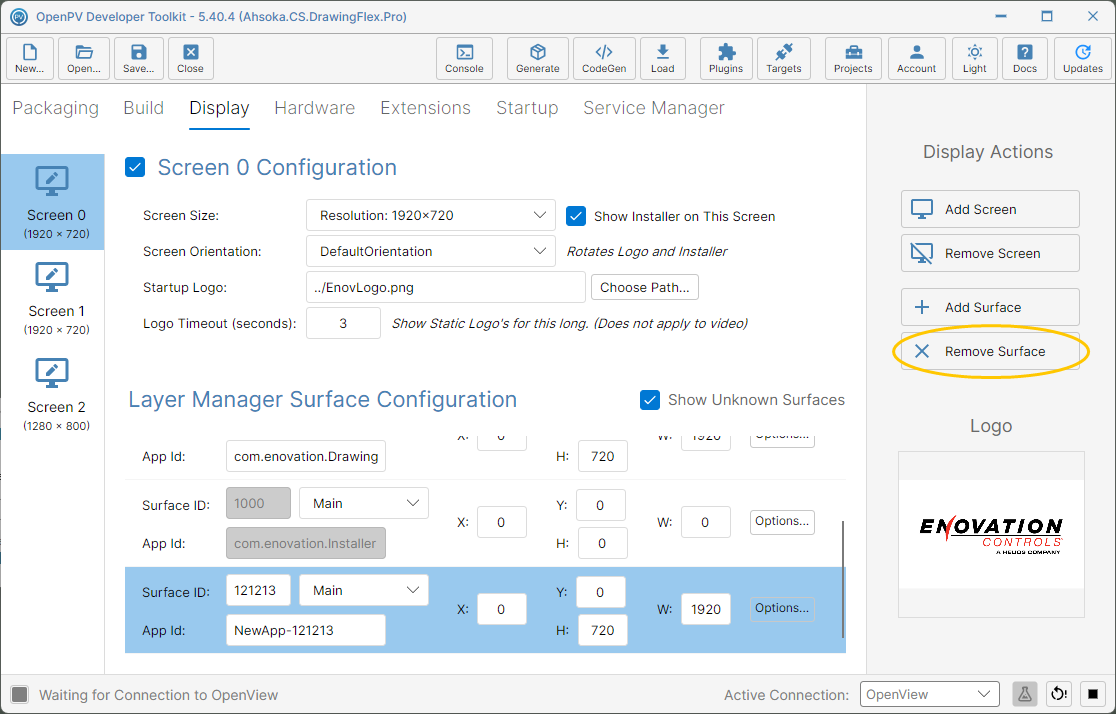Screen dimensions: 1116x714
Task: Click the flask icon in the status bar
Action: [x=1024, y=694]
